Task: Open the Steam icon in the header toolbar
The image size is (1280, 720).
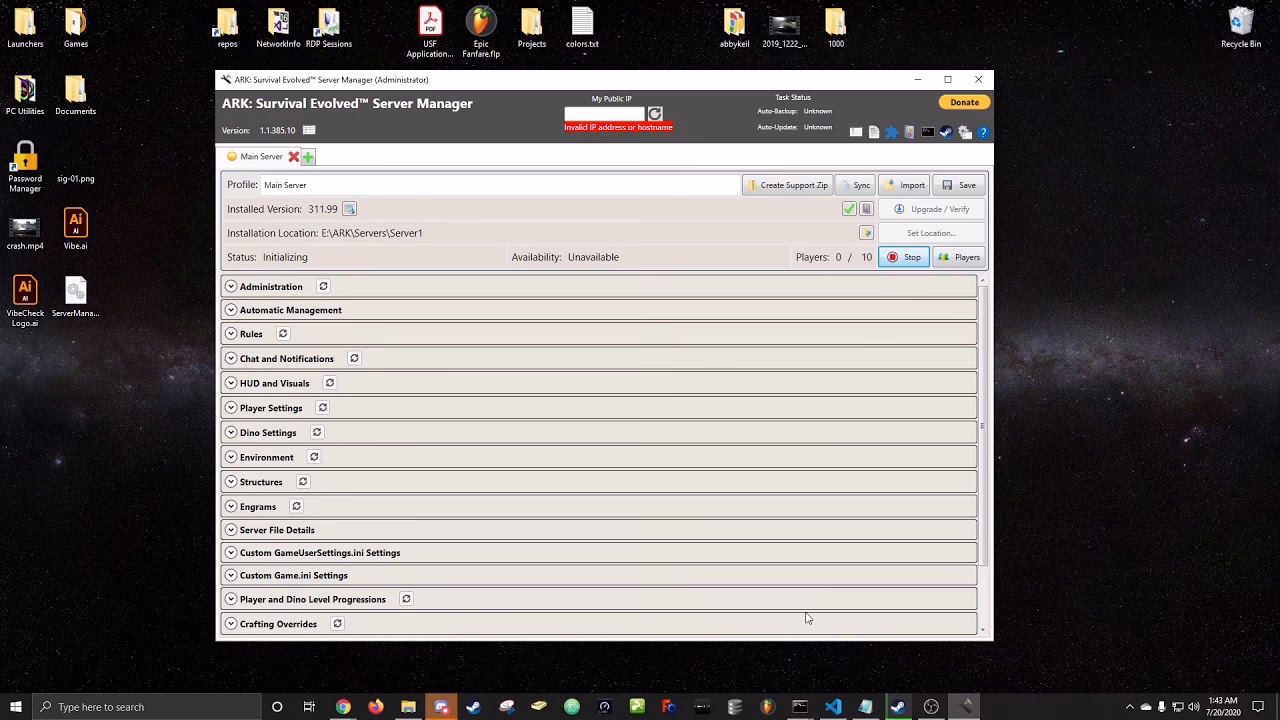Action: point(945,132)
